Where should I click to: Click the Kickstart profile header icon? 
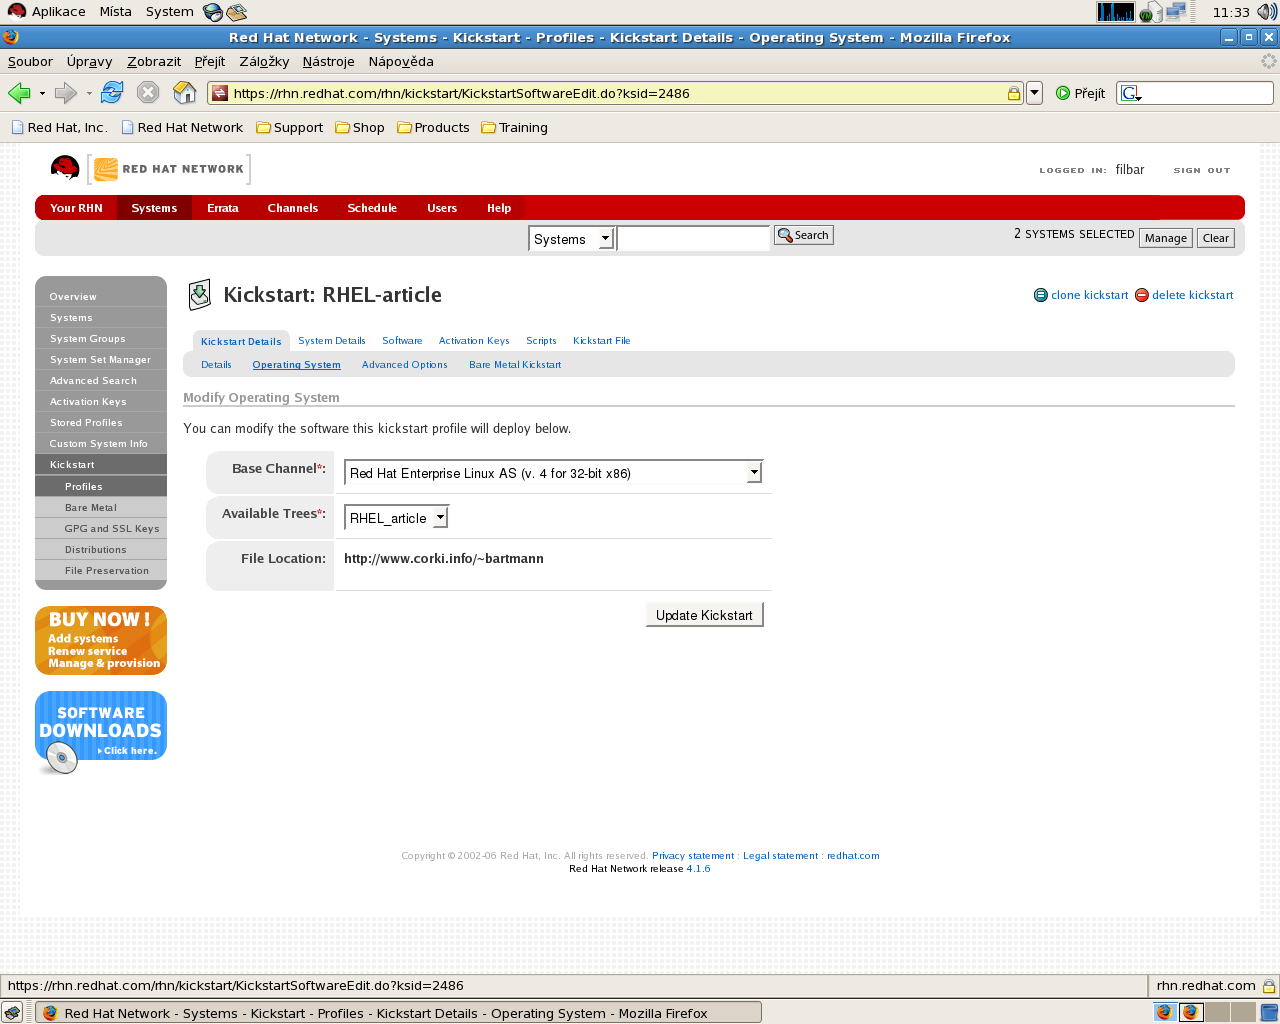(x=200, y=295)
